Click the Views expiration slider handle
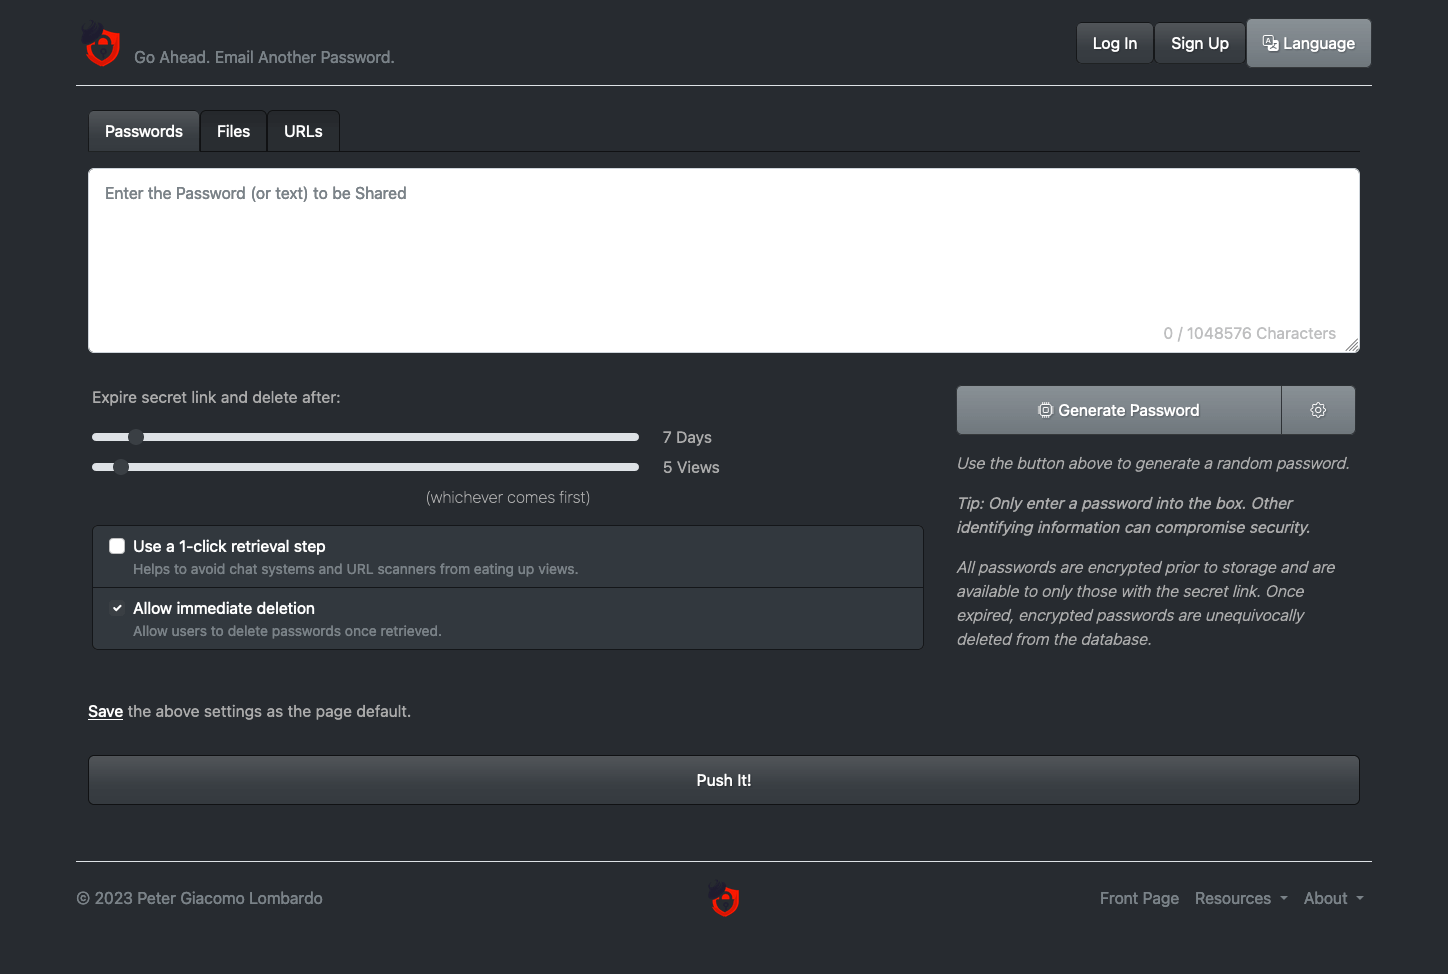The height and width of the screenshot is (974, 1448). [121, 467]
